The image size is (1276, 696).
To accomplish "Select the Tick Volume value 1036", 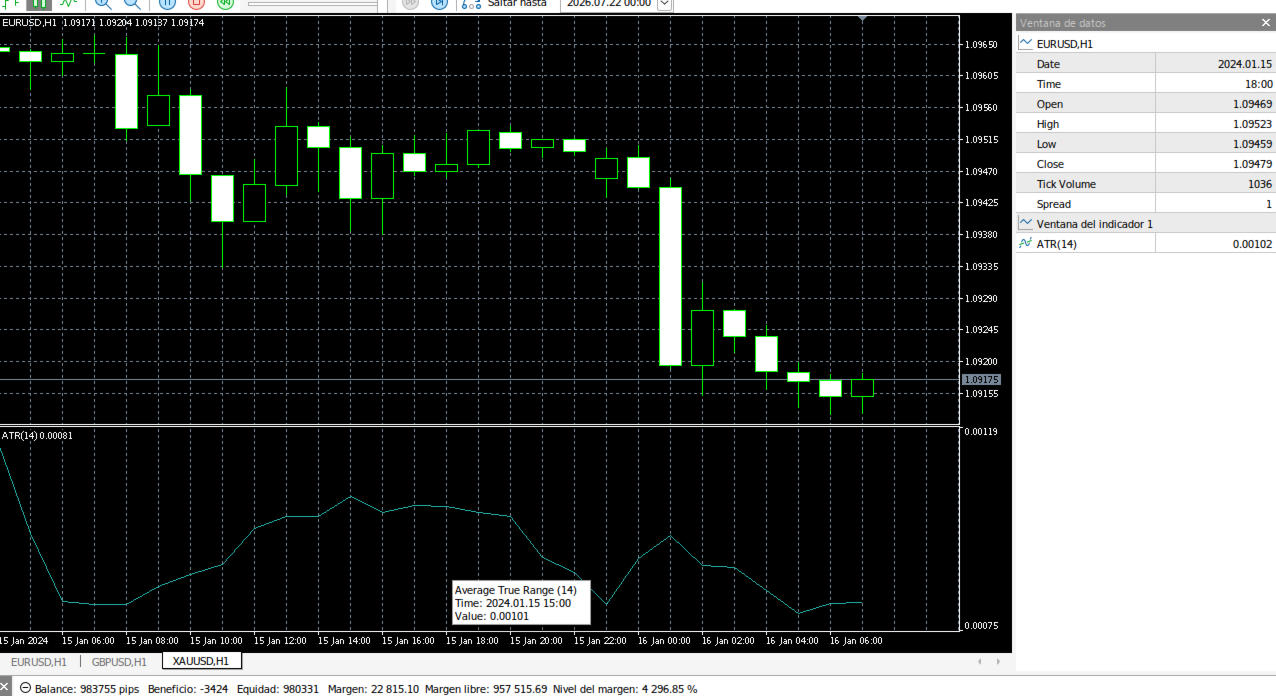I will point(1260,184).
